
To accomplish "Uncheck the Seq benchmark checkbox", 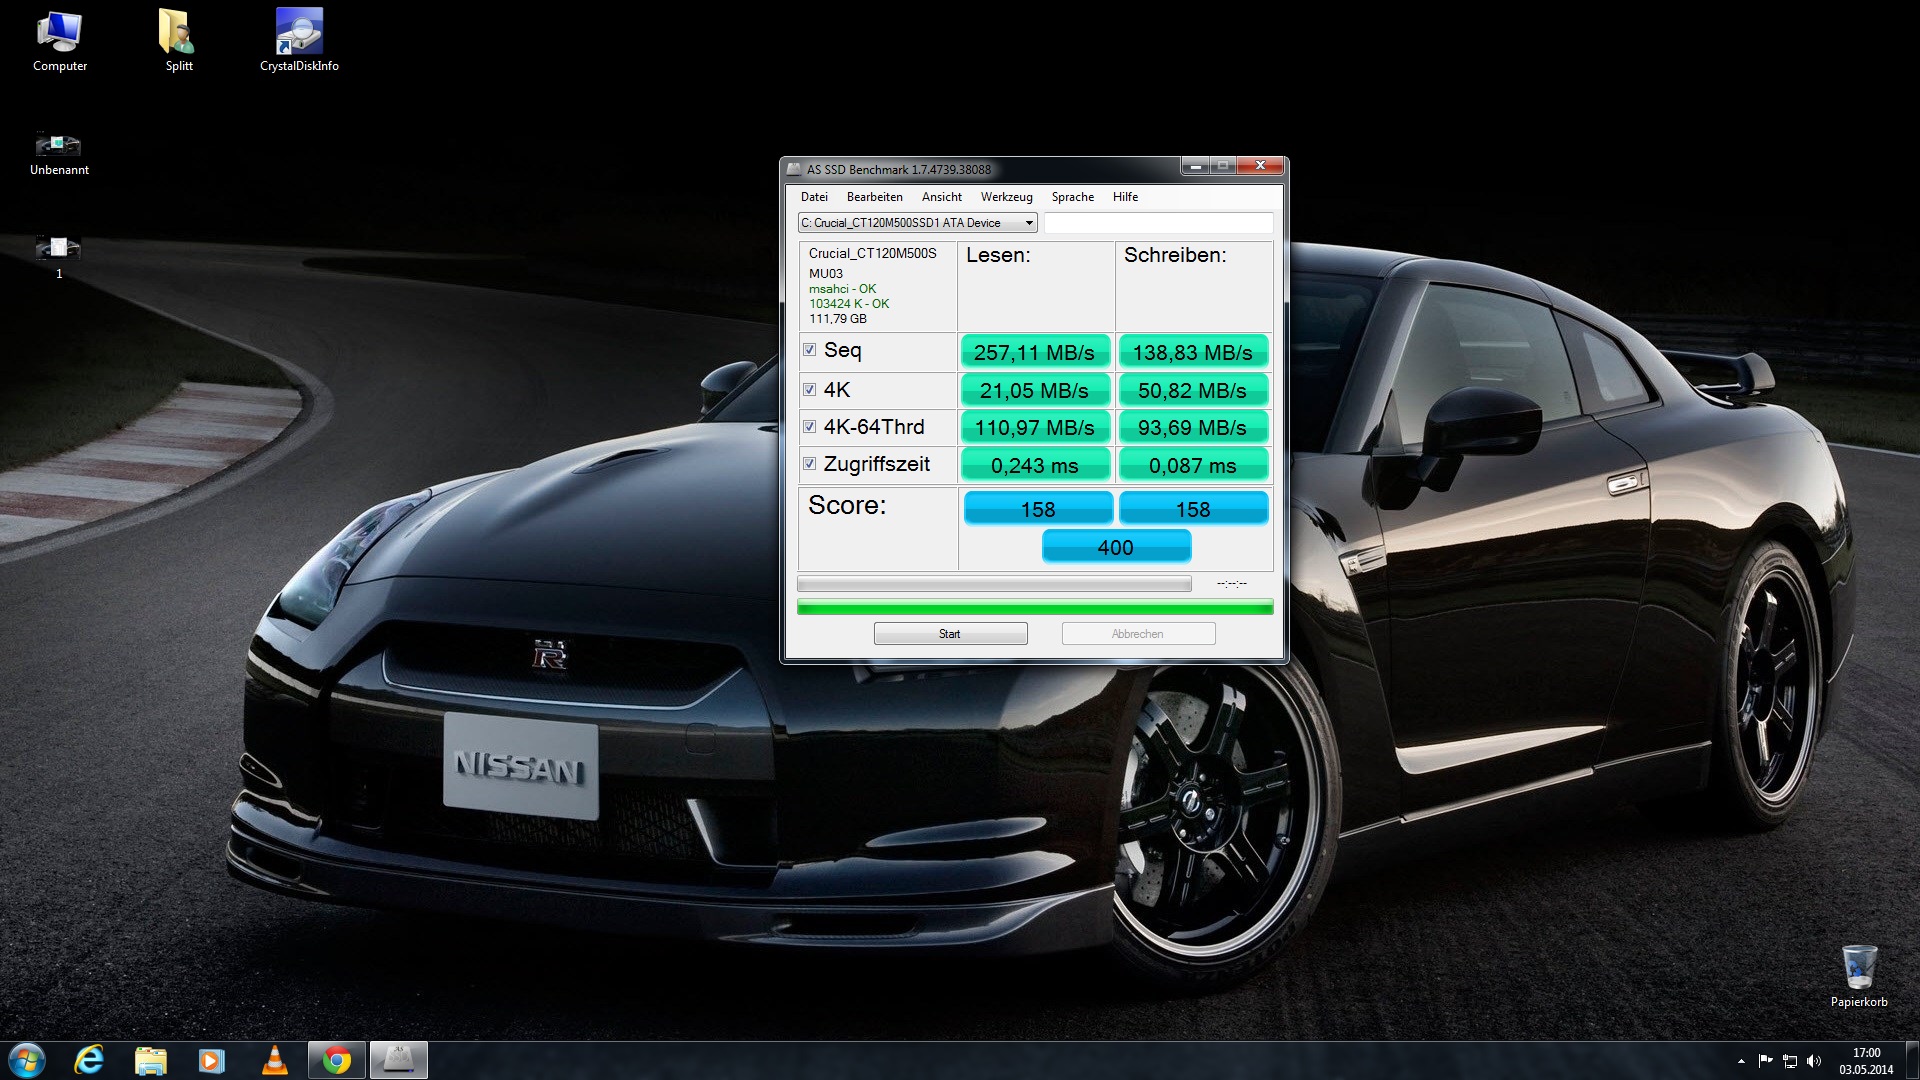I will tap(810, 350).
